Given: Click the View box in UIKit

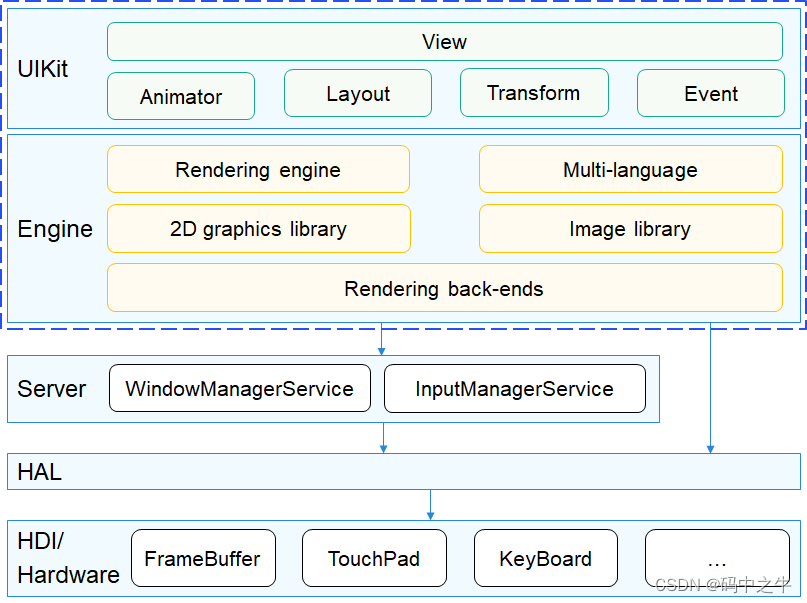Looking at the screenshot, I should (x=445, y=42).
